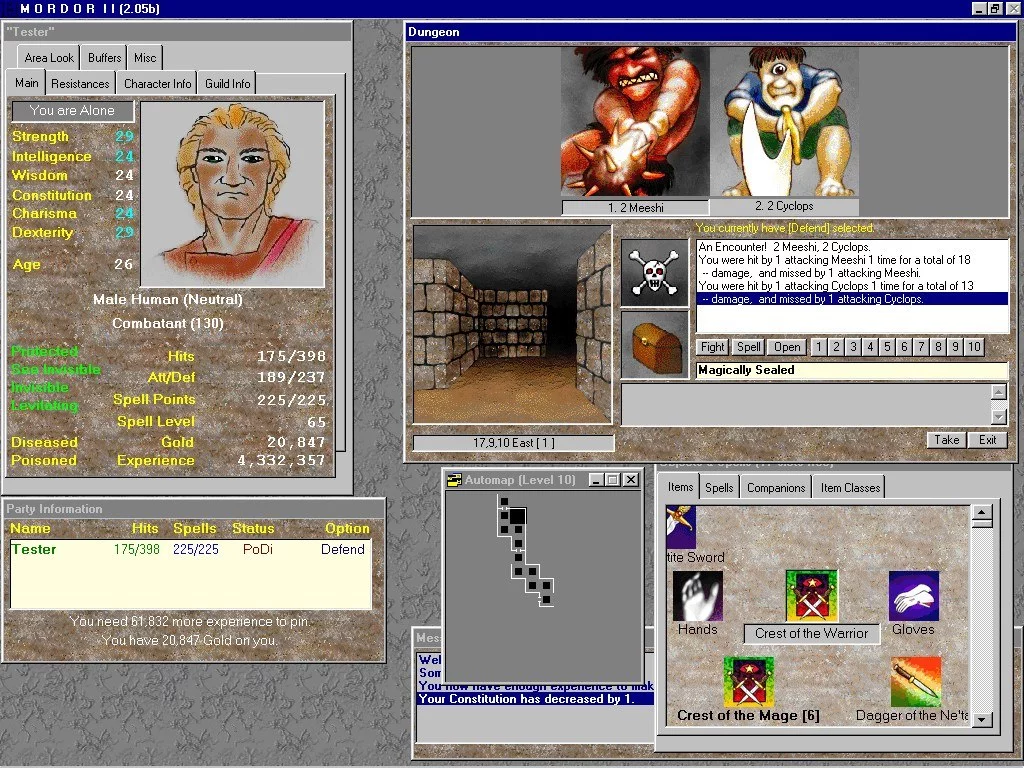Screen dimensions: 1024x768
Task: Open the Companions tab
Action: click(776, 488)
